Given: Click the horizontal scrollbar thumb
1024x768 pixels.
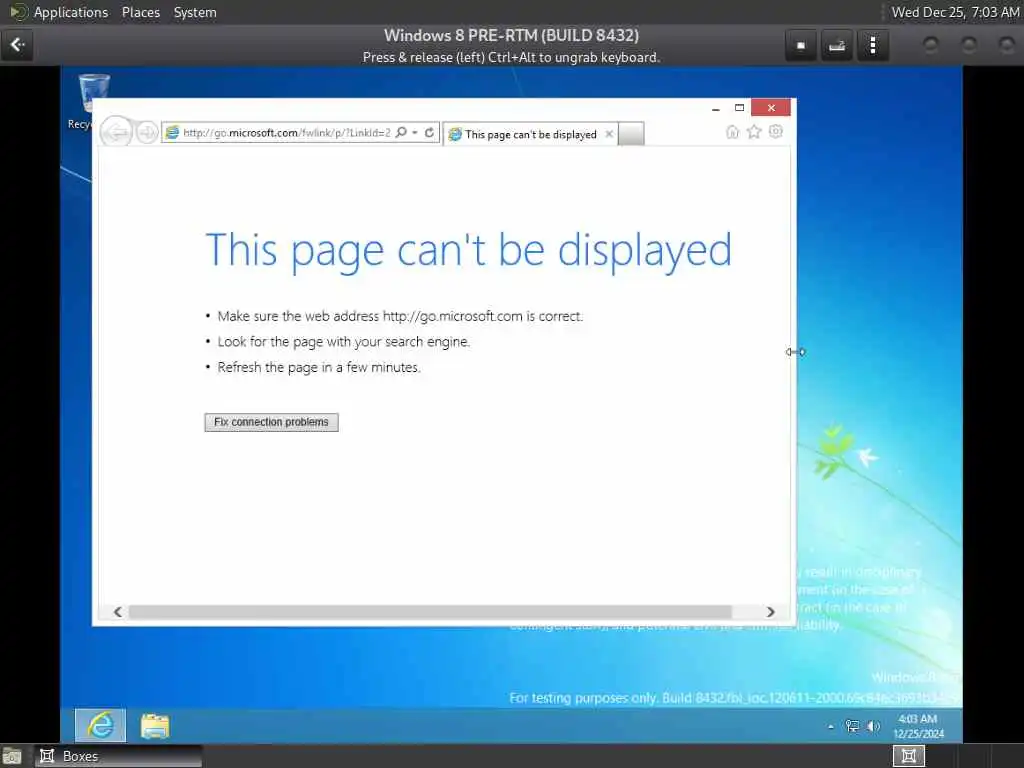Looking at the screenshot, I should pyautogui.click(x=430, y=612).
